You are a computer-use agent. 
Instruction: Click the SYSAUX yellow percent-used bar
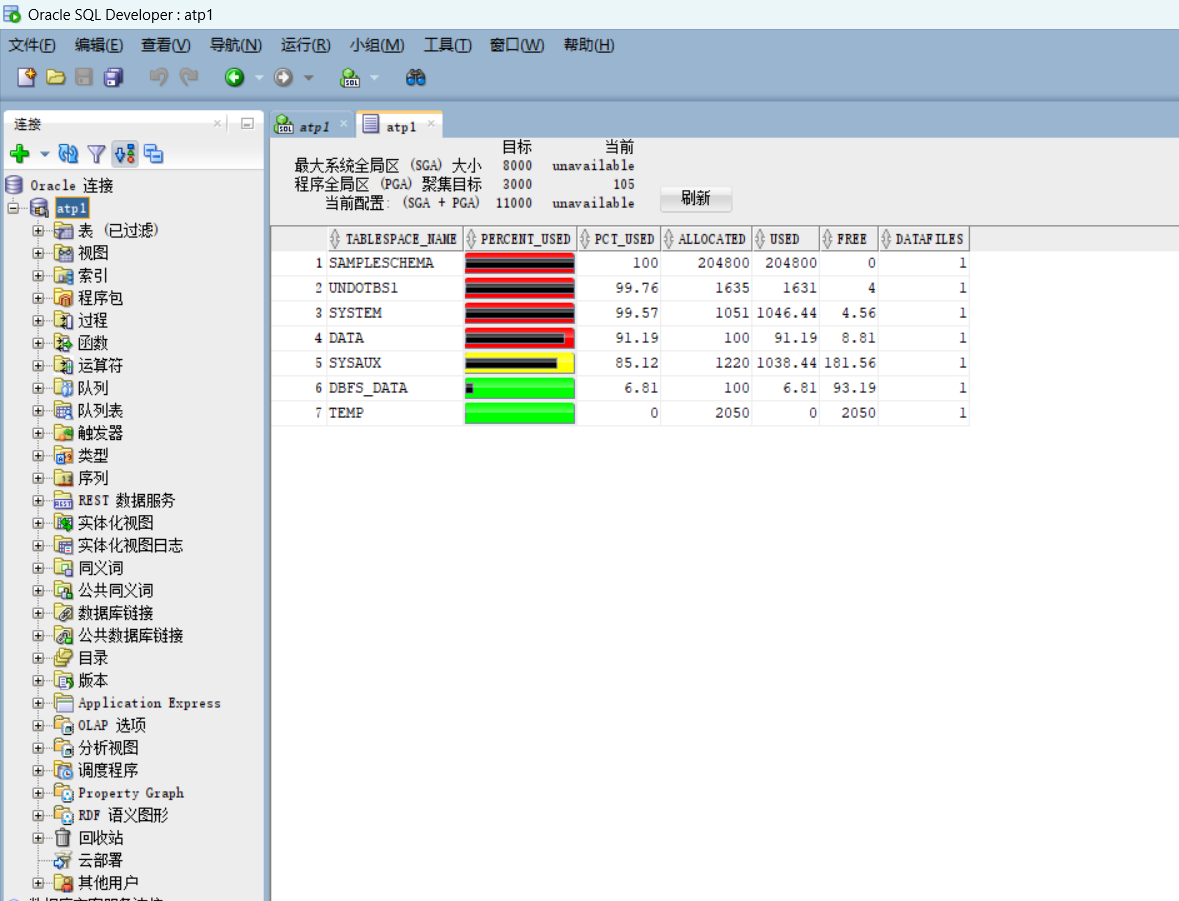[x=520, y=363]
